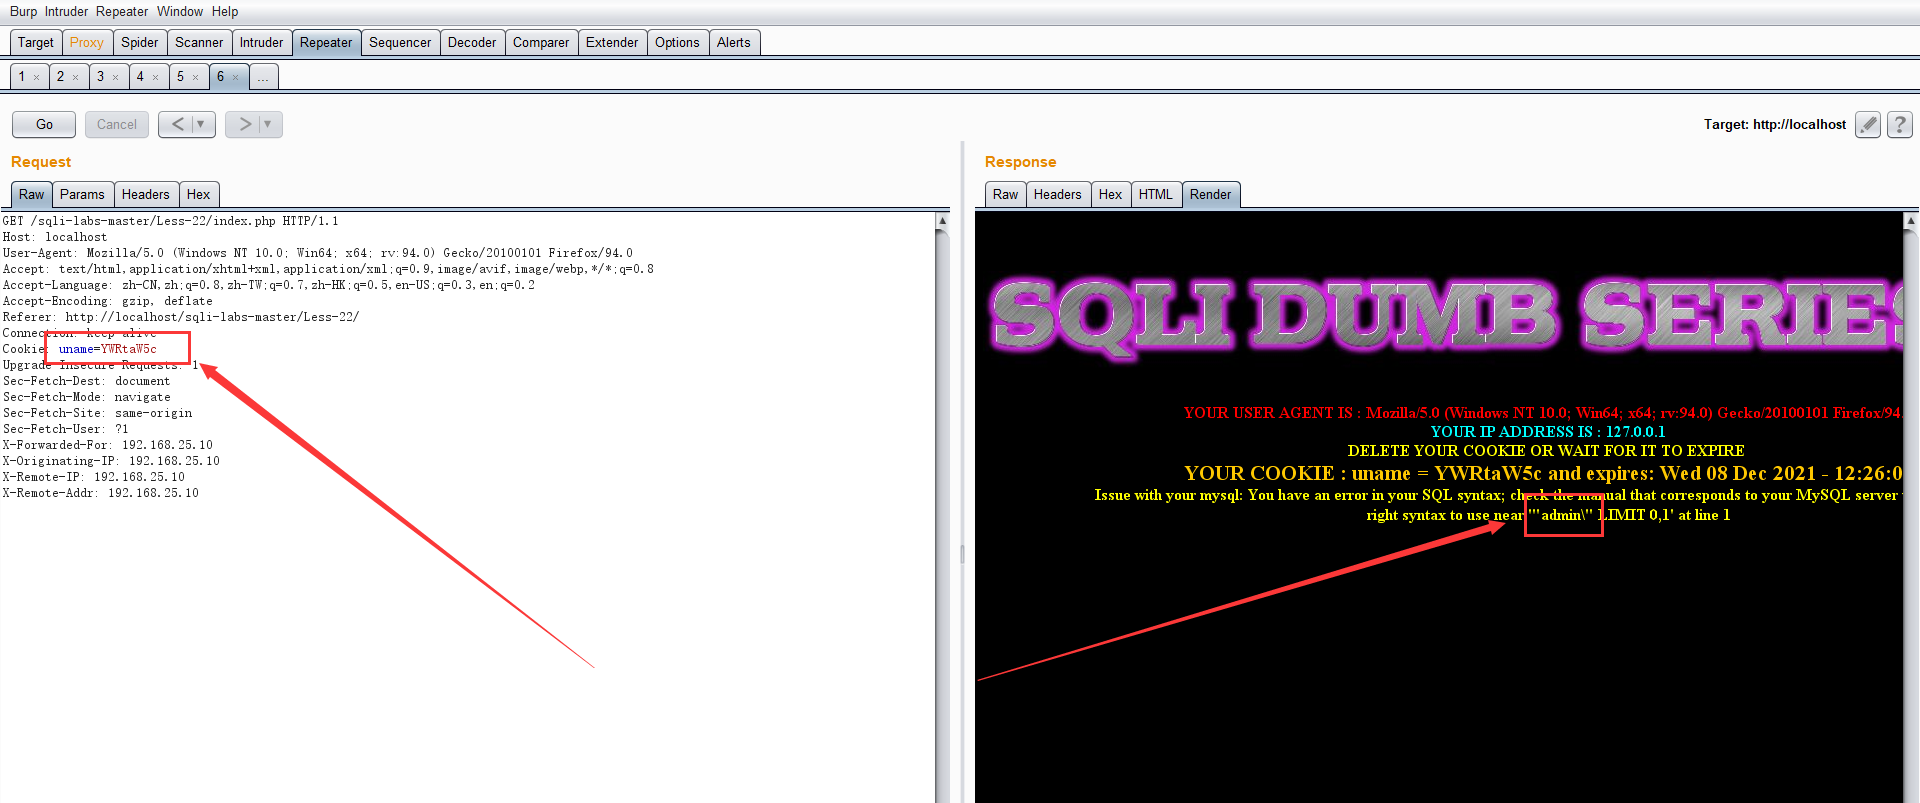
Task: Click the Referer header line
Action: click(x=181, y=317)
